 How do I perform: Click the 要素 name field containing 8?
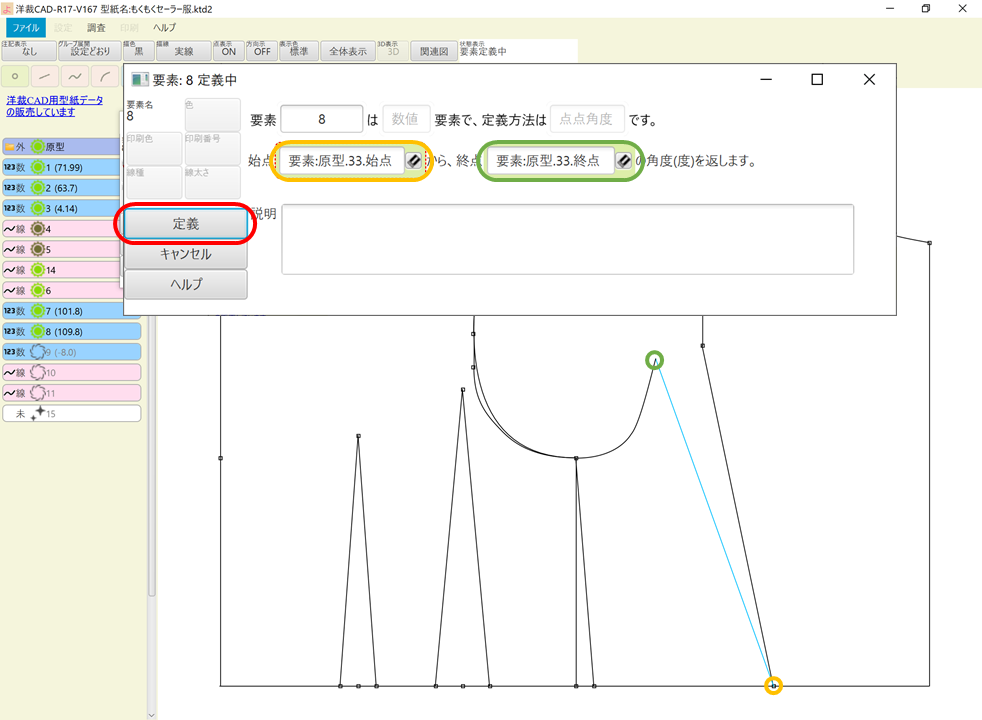[x=321, y=119]
